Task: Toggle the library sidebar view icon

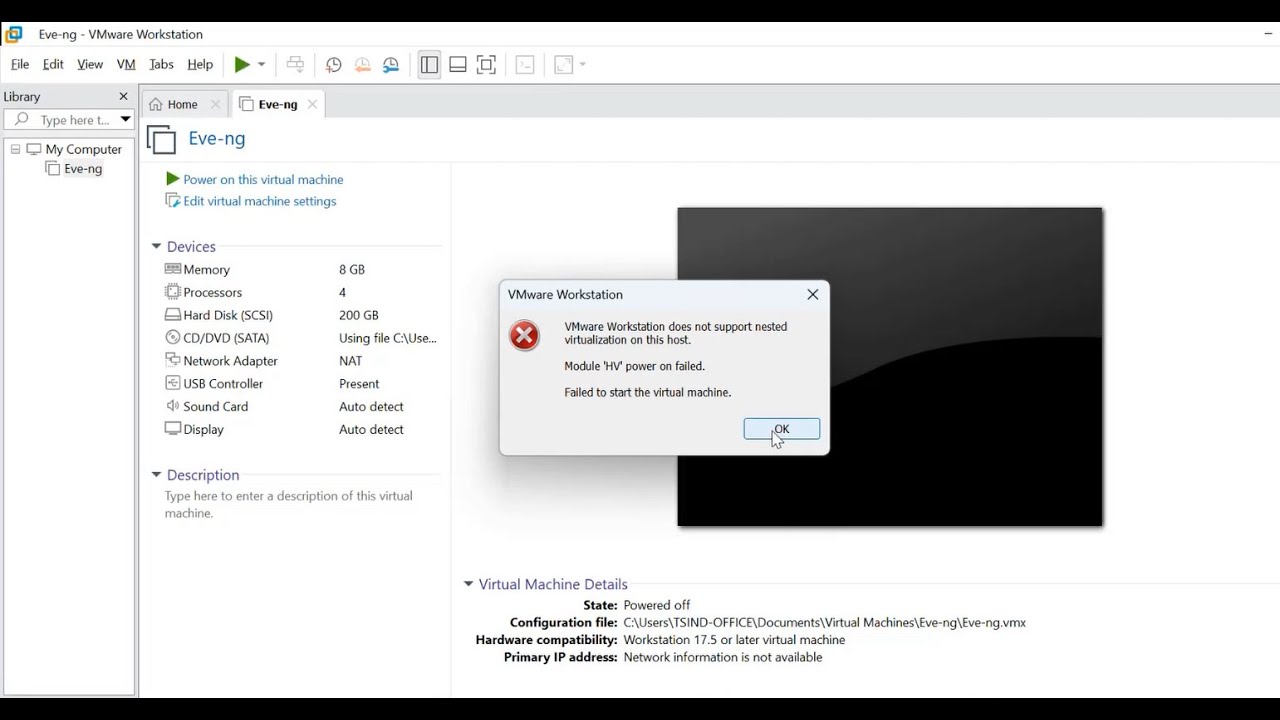Action: coord(429,65)
